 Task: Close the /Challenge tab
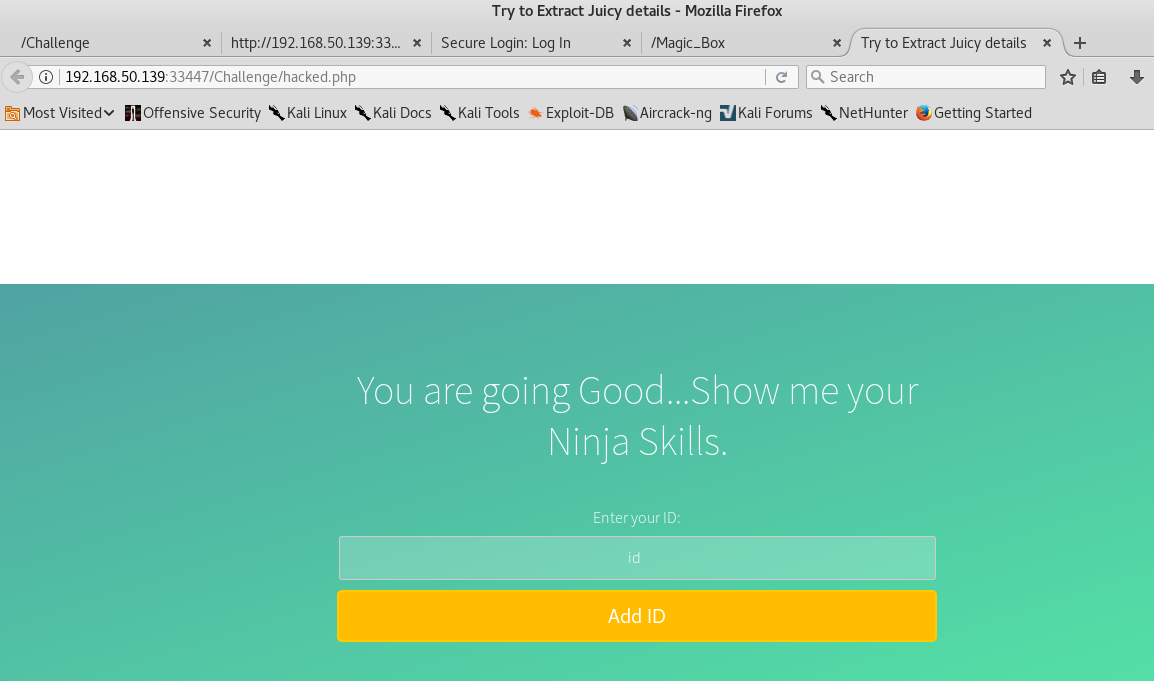[x=207, y=43]
